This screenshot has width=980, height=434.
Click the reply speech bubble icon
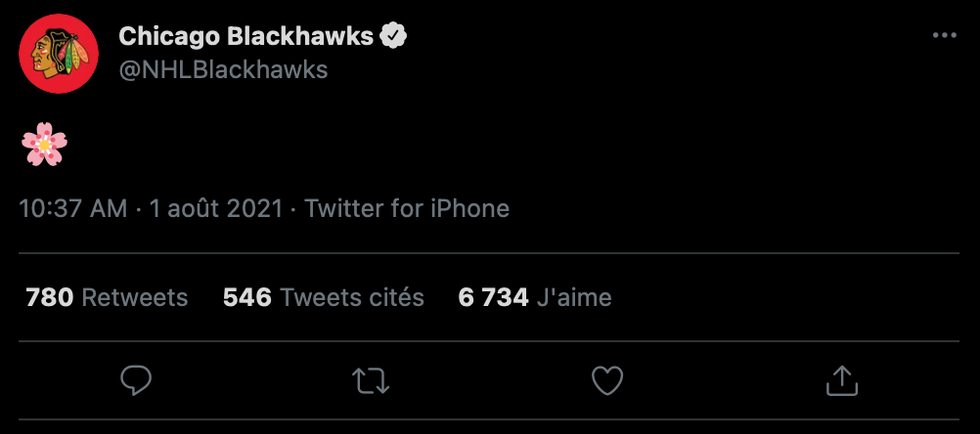[136, 380]
